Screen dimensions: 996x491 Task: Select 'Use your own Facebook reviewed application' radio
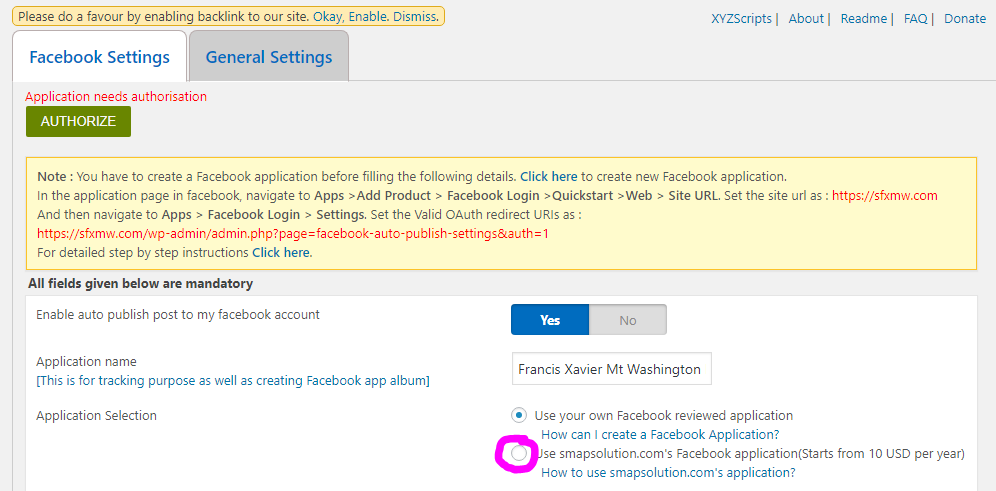click(x=518, y=415)
